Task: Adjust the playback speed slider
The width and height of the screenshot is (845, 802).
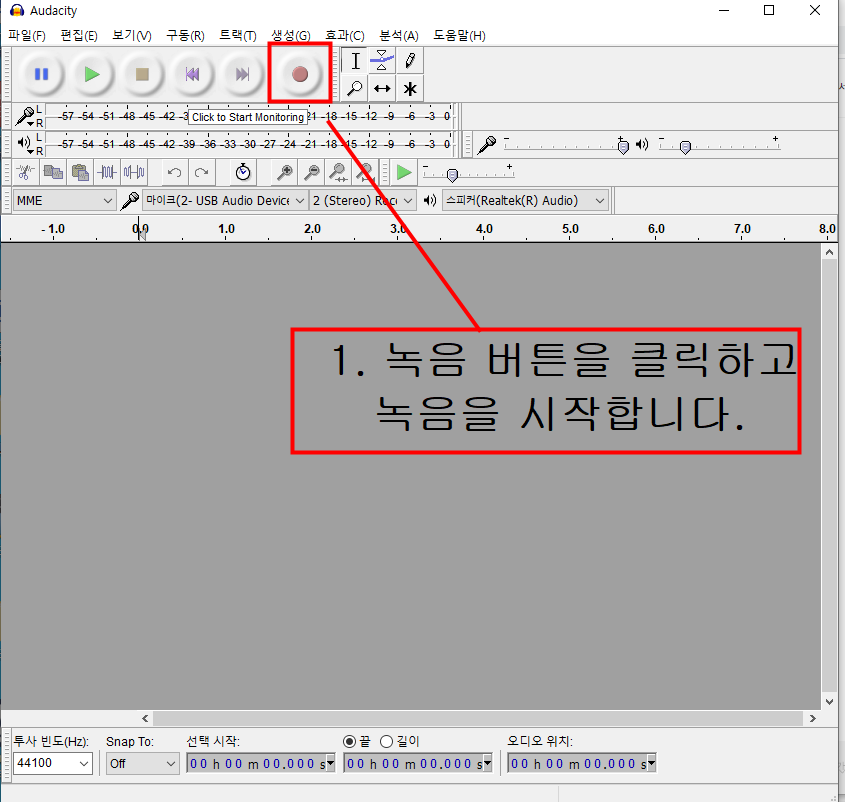Action: [x=453, y=175]
